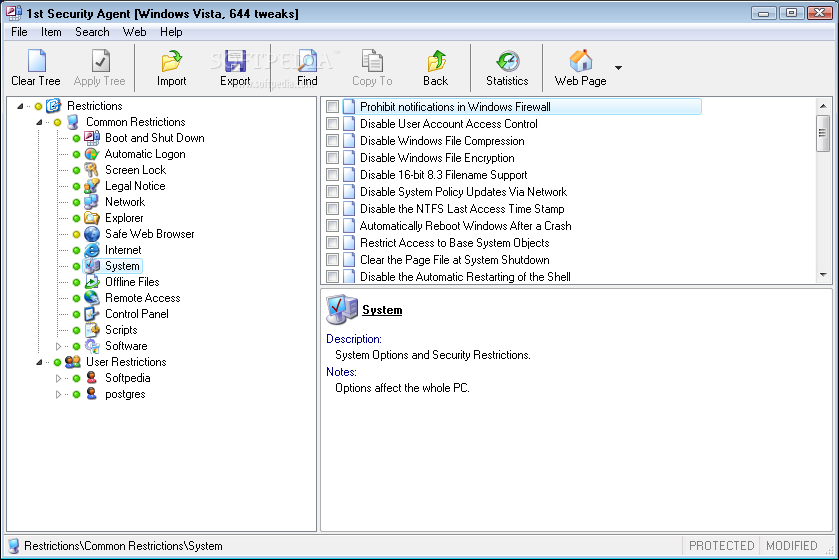Select the Network tree icon
This screenshot has width=839, height=560.
tap(92, 202)
